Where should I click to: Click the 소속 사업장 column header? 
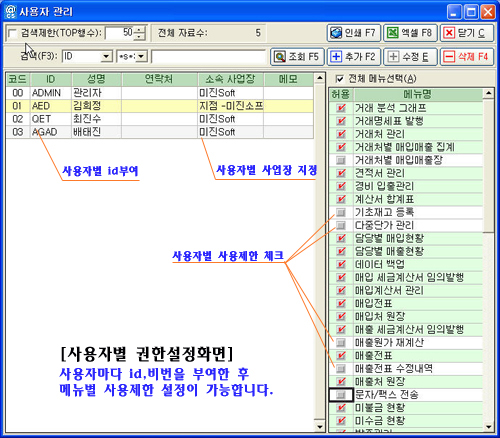pos(230,79)
